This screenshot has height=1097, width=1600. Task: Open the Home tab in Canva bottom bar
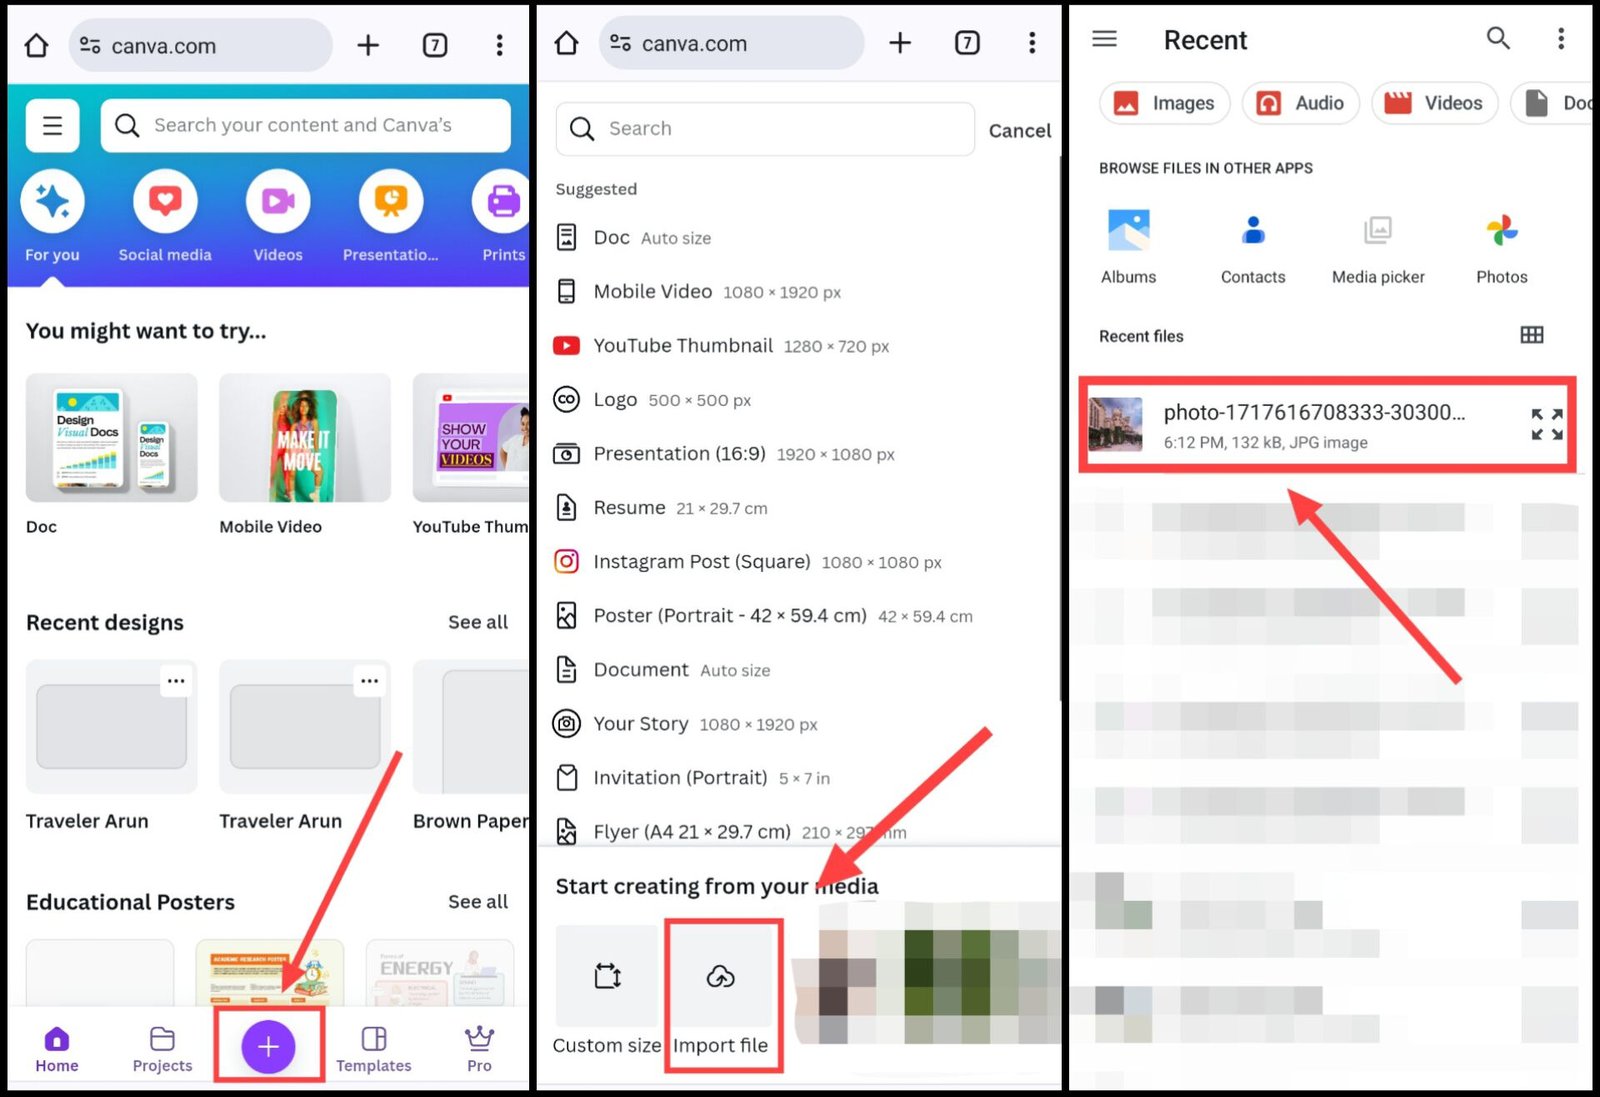(x=57, y=1050)
